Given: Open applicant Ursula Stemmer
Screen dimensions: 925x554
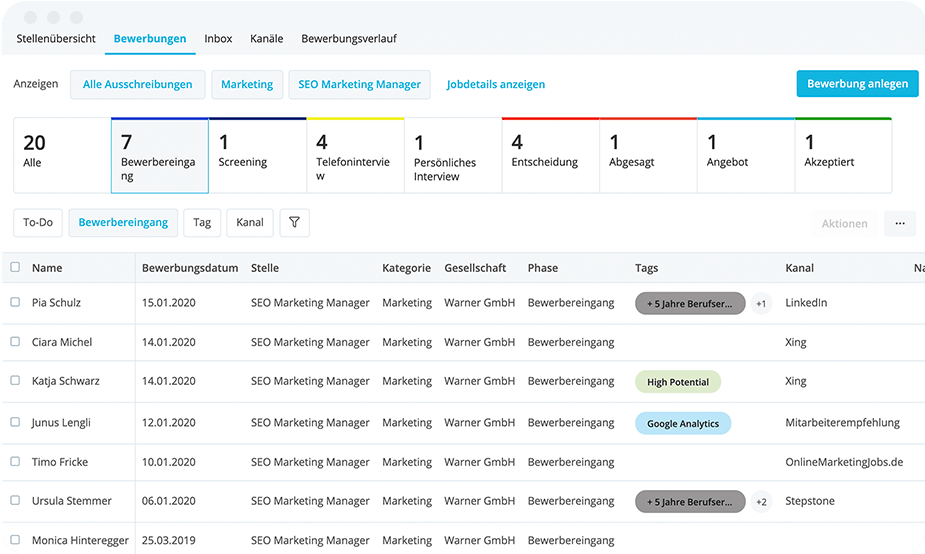Looking at the screenshot, I should pos(71,501).
